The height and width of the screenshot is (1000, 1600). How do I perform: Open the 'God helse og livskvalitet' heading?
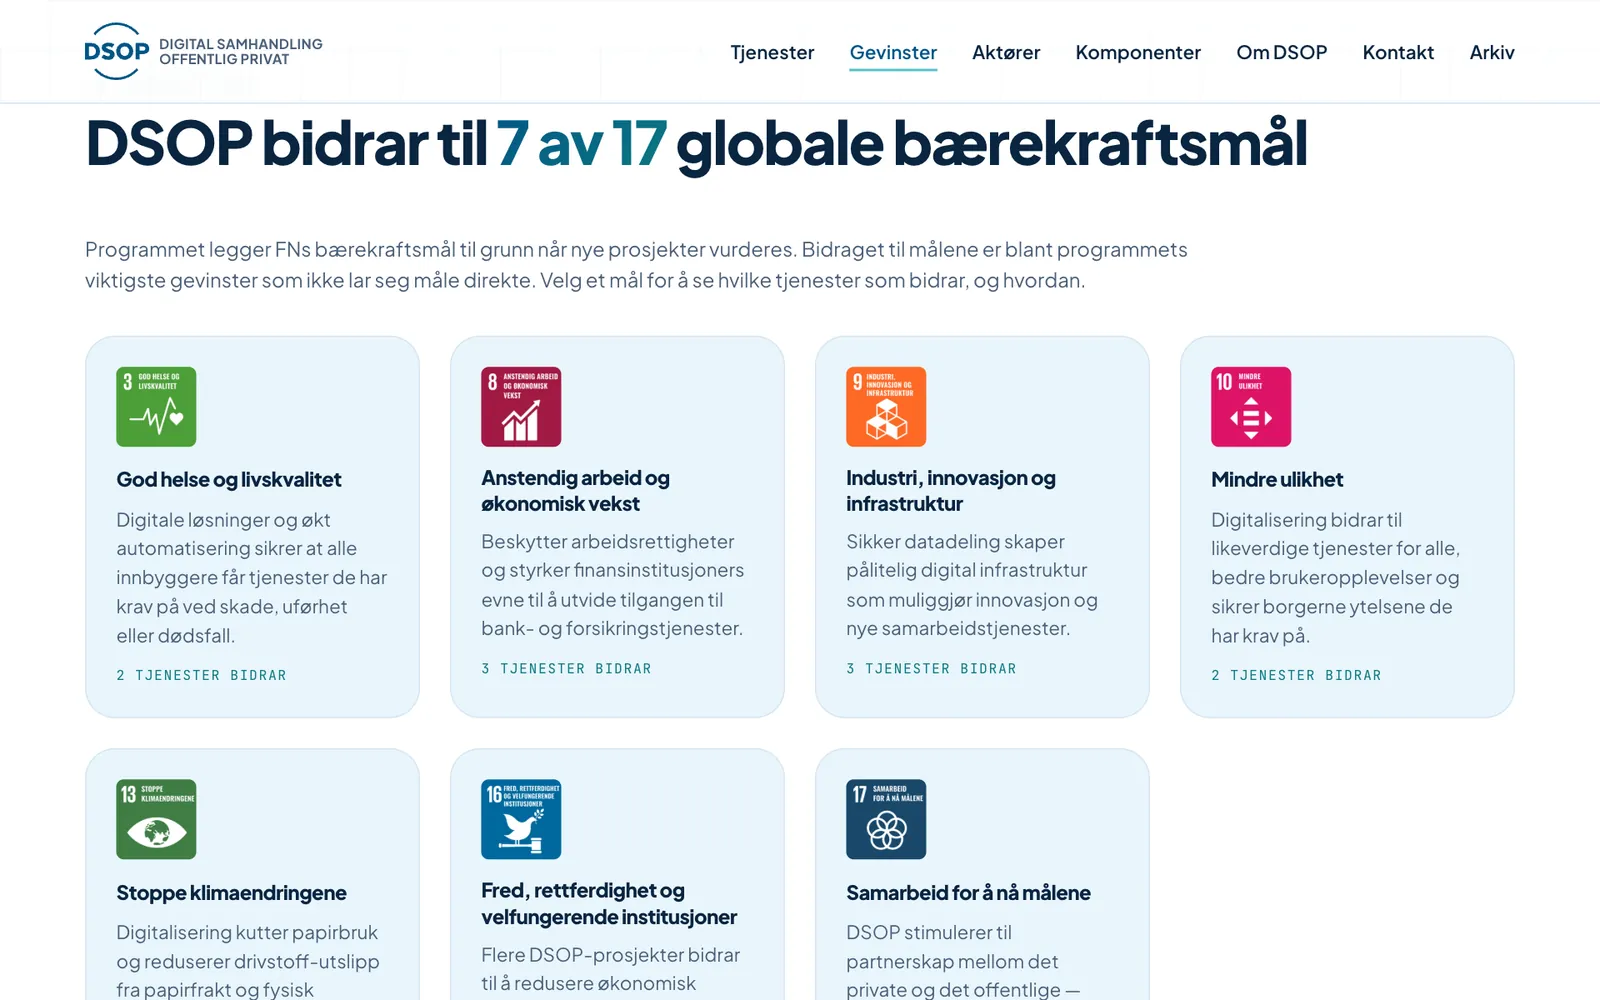click(x=229, y=480)
